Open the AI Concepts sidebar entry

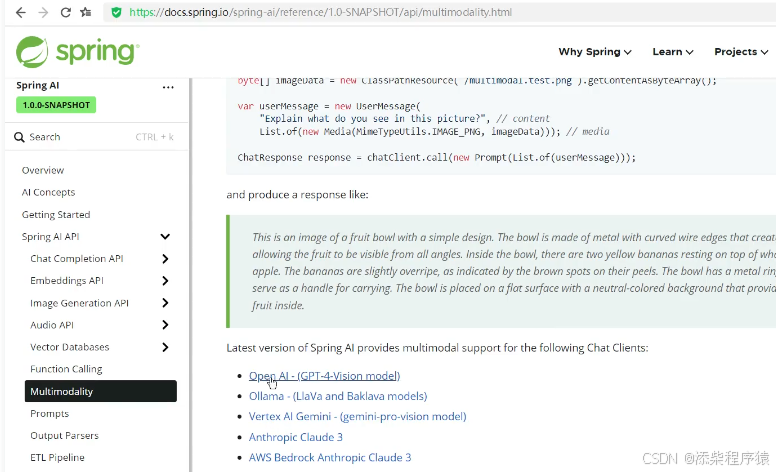click(x=48, y=192)
